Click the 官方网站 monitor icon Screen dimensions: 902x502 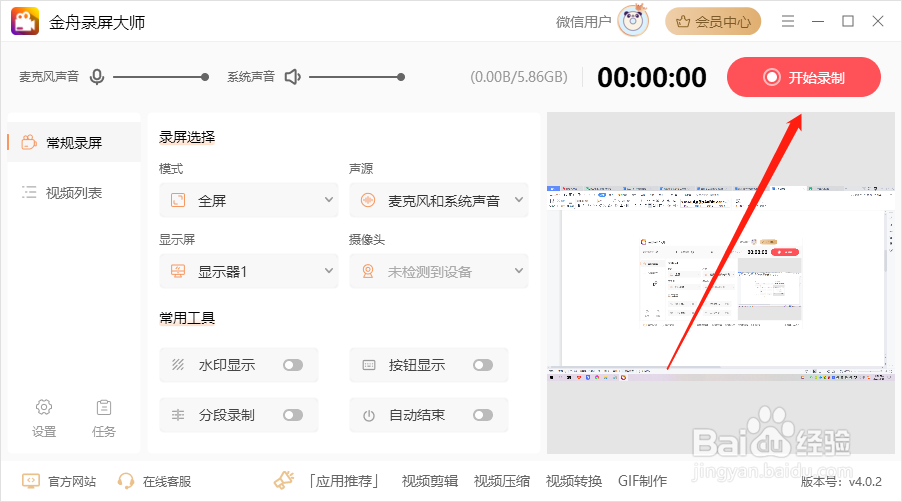pyautogui.click(x=30, y=481)
